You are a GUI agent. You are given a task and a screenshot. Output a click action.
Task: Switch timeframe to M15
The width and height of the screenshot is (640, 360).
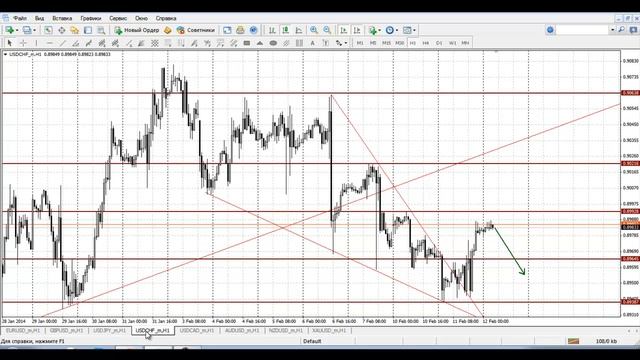click(x=386, y=43)
